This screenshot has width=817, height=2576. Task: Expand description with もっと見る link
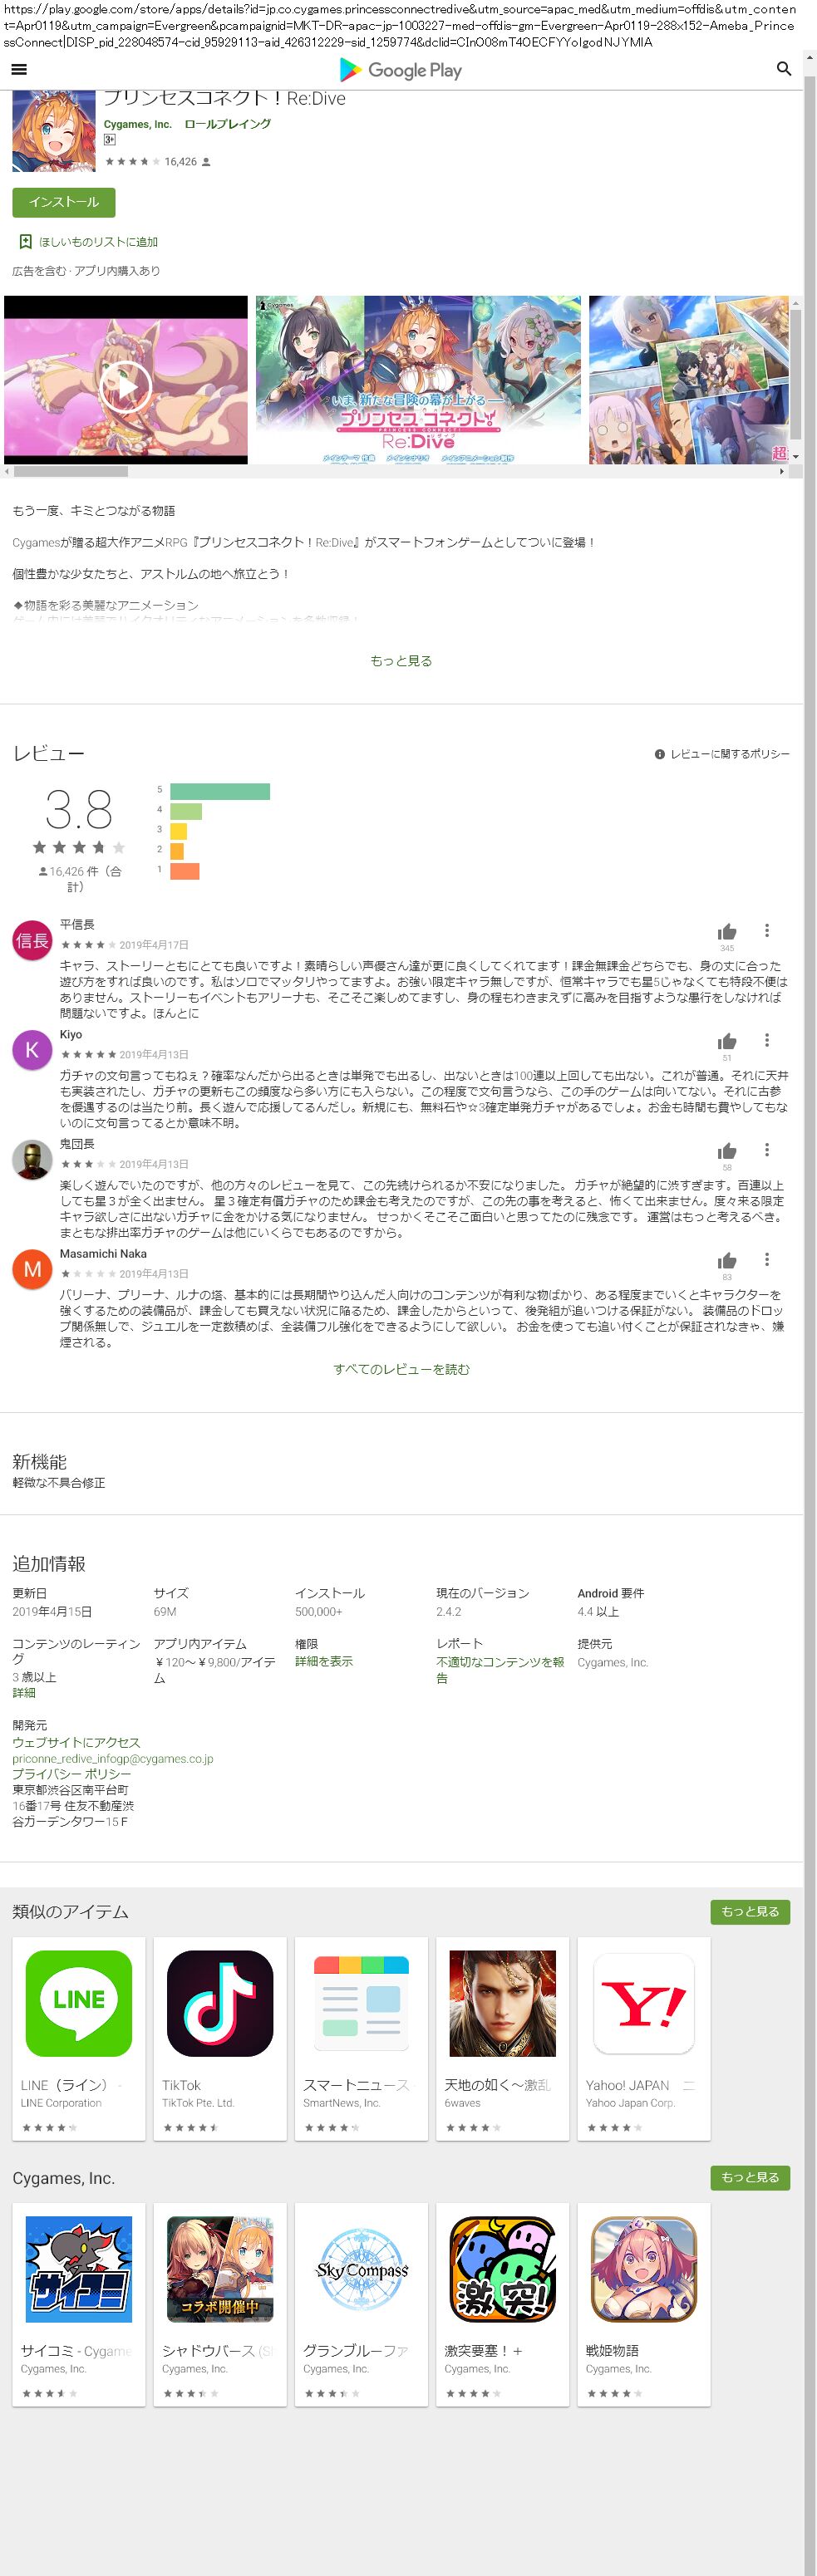pyautogui.click(x=401, y=661)
